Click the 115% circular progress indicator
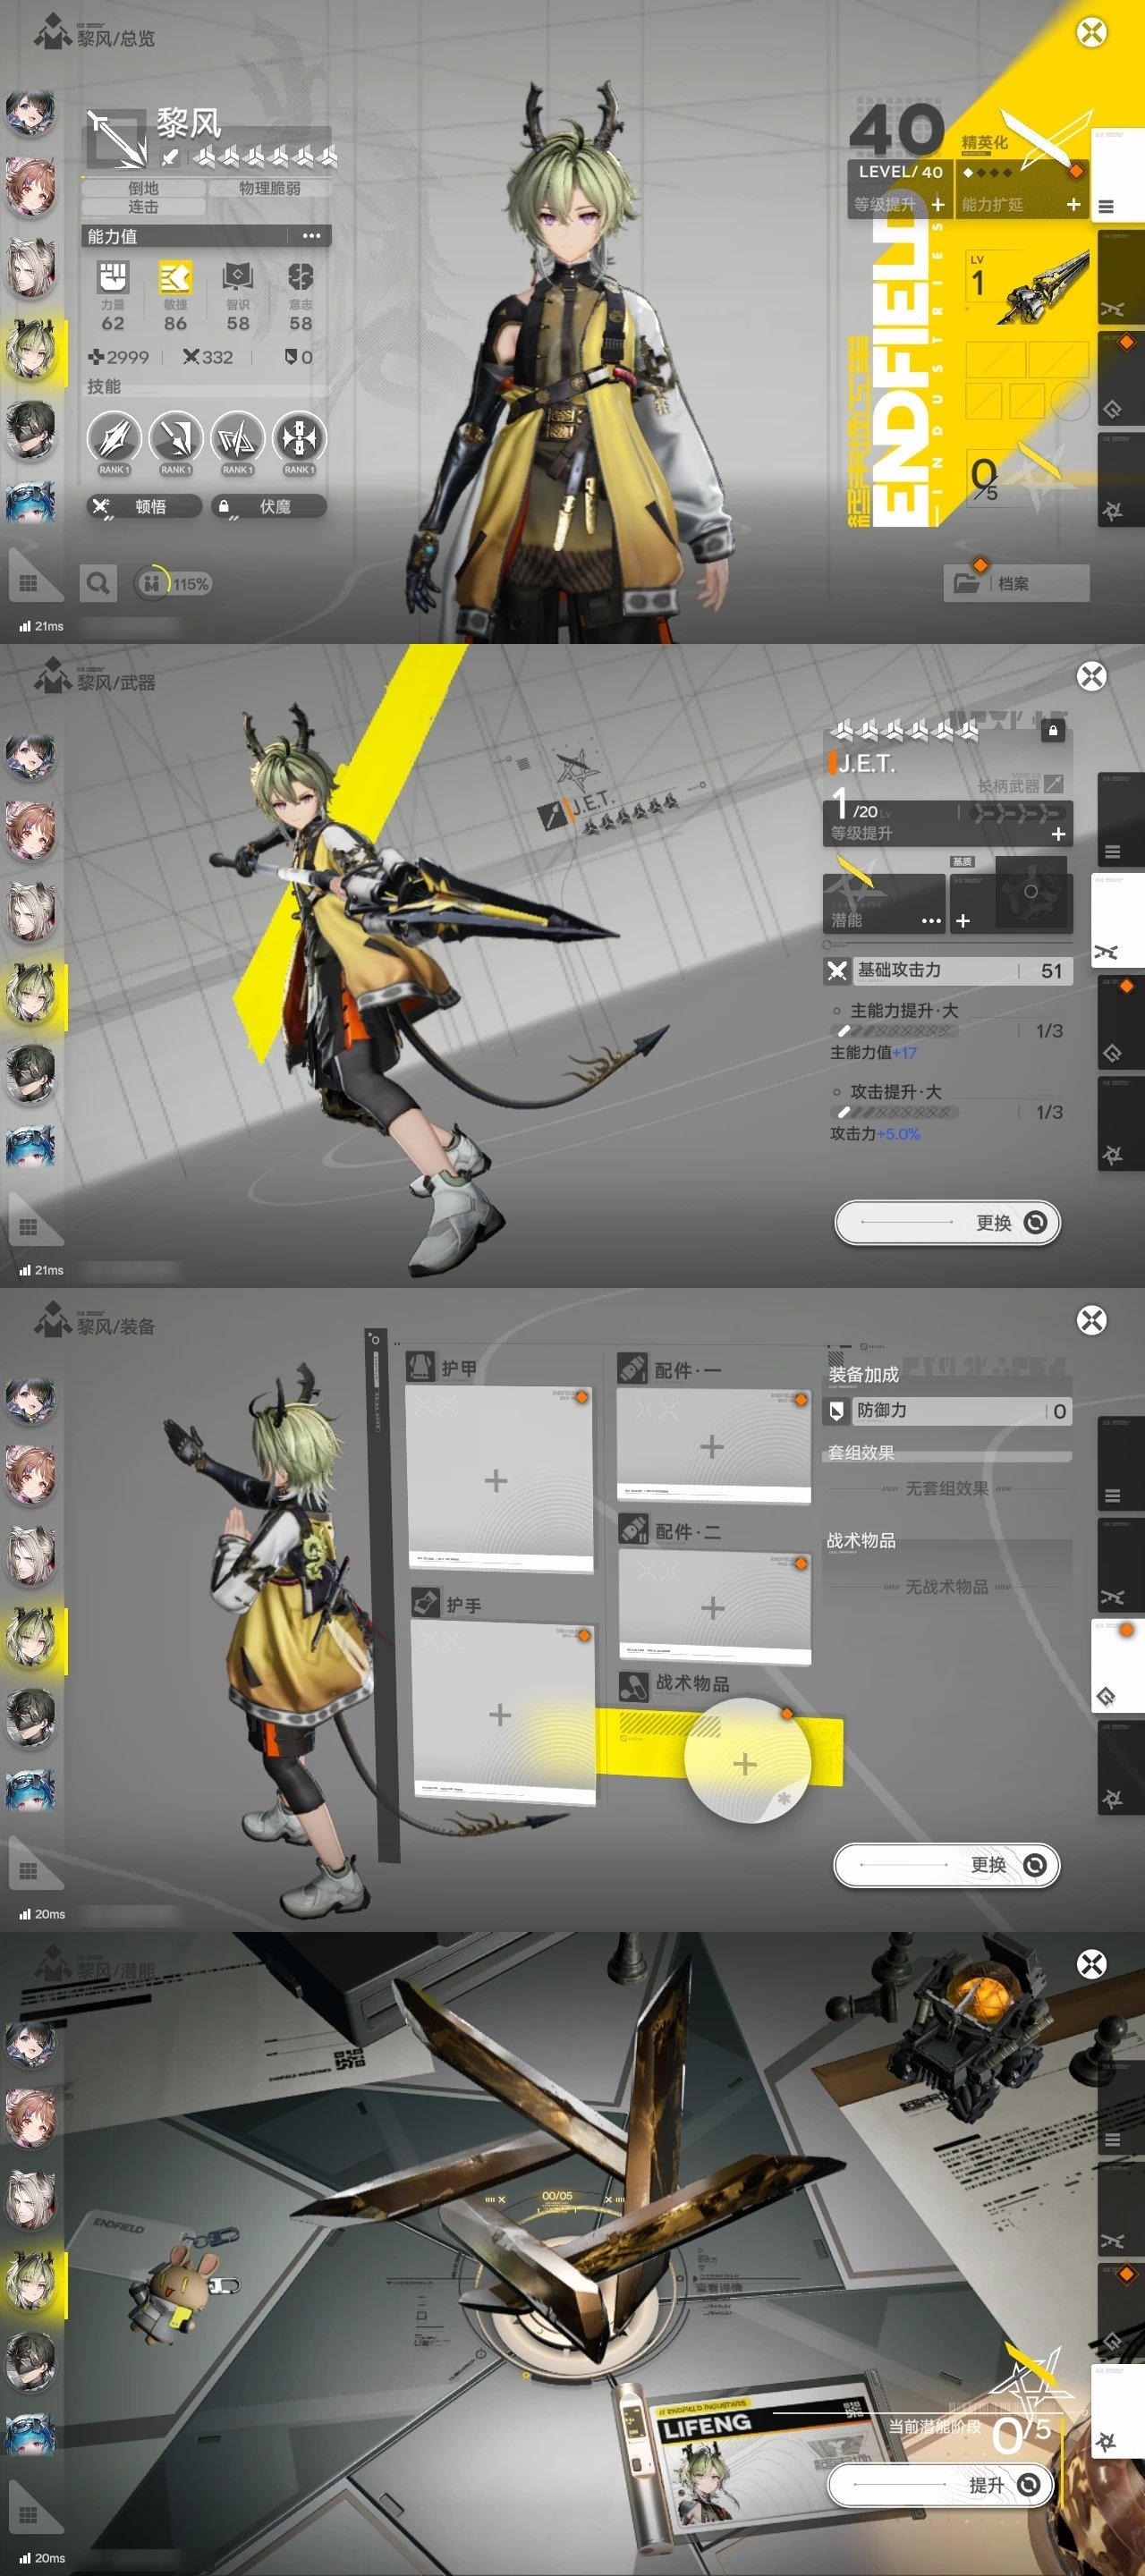This screenshot has width=1145, height=2576. pyautogui.click(x=172, y=583)
